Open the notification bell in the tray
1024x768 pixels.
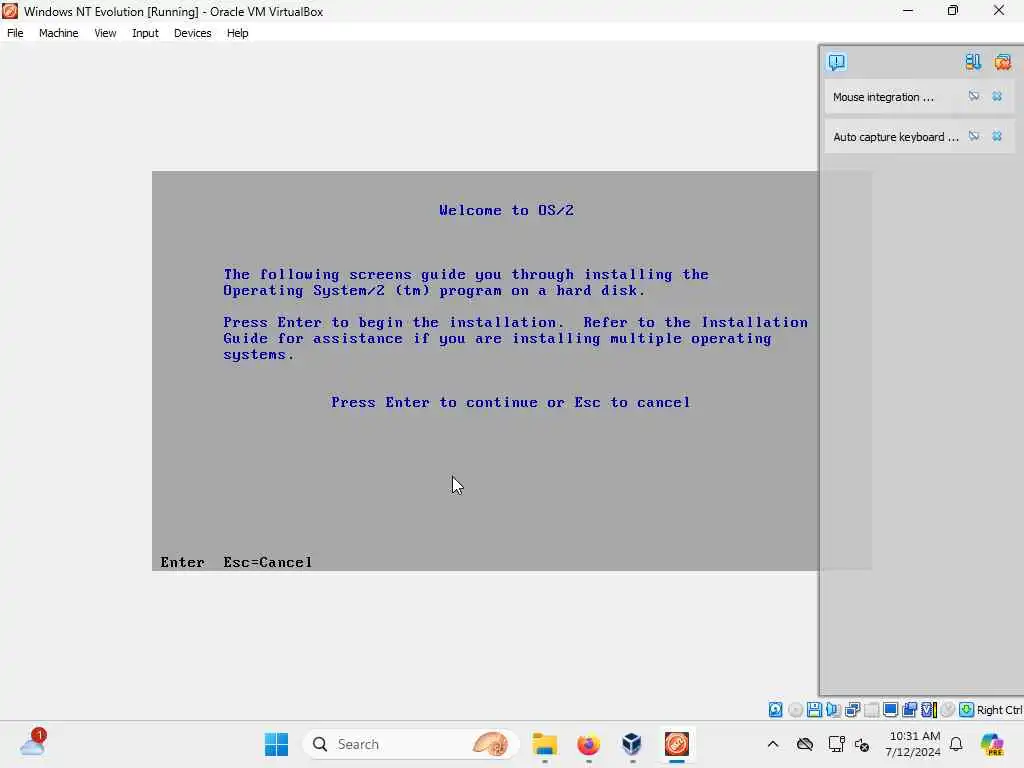pyautogui.click(x=956, y=744)
